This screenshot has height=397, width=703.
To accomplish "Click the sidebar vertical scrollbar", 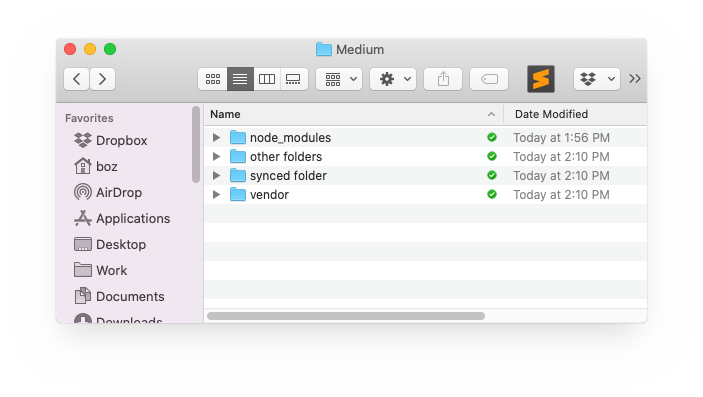I will pyautogui.click(x=196, y=144).
